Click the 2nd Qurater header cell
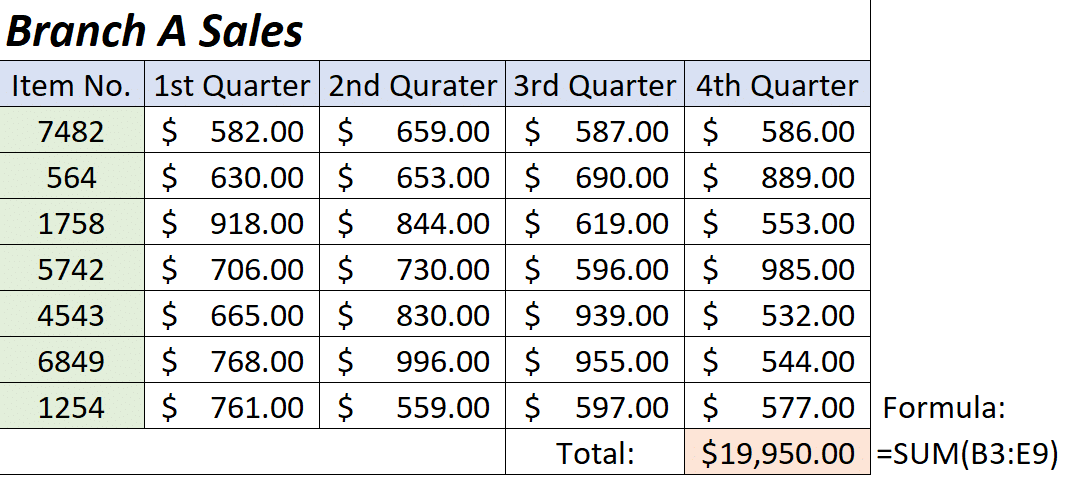This screenshot has width=1081, height=479. [x=412, y=86]
